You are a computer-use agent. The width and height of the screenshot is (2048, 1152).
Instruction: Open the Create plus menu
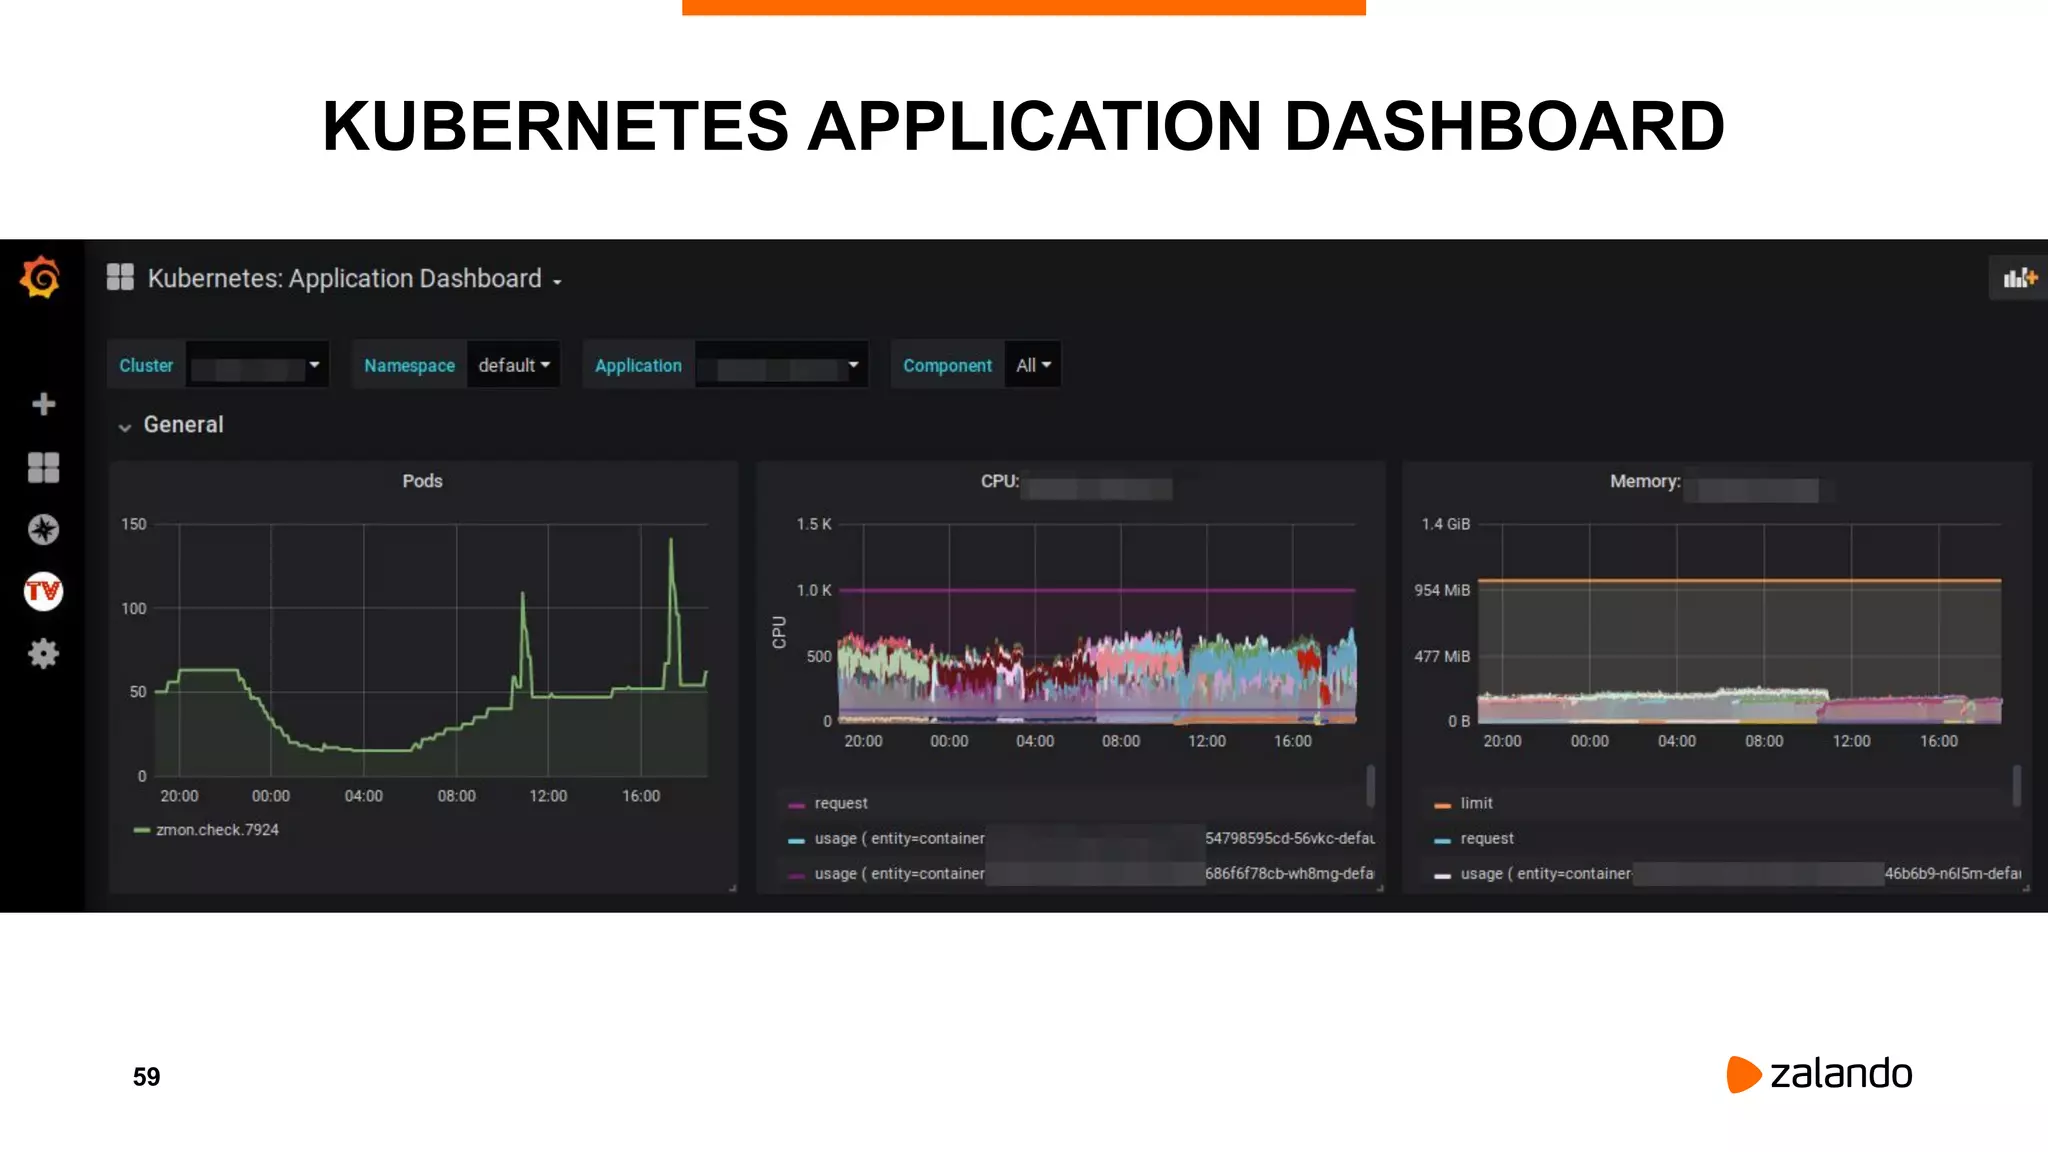tap(43, 404)
